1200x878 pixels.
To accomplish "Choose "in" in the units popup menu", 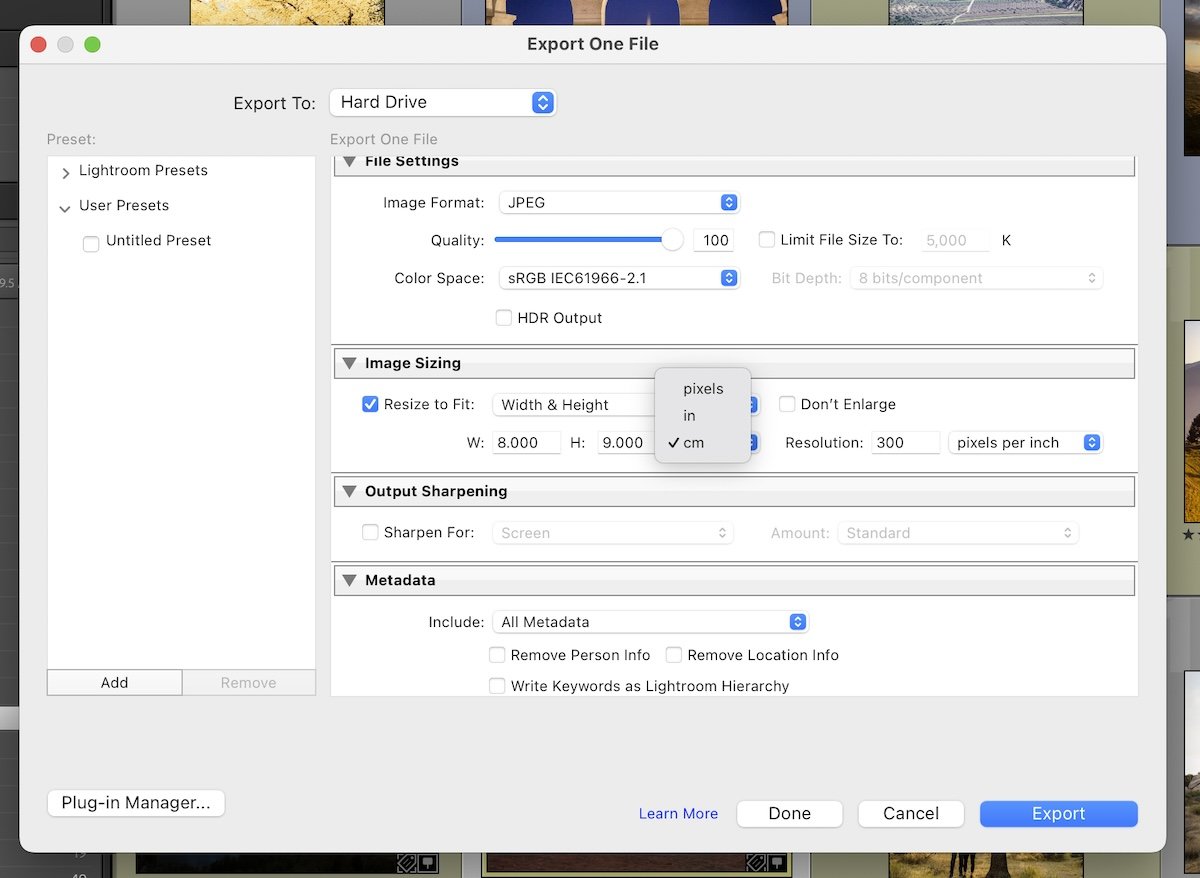I will tap(688, 415).
